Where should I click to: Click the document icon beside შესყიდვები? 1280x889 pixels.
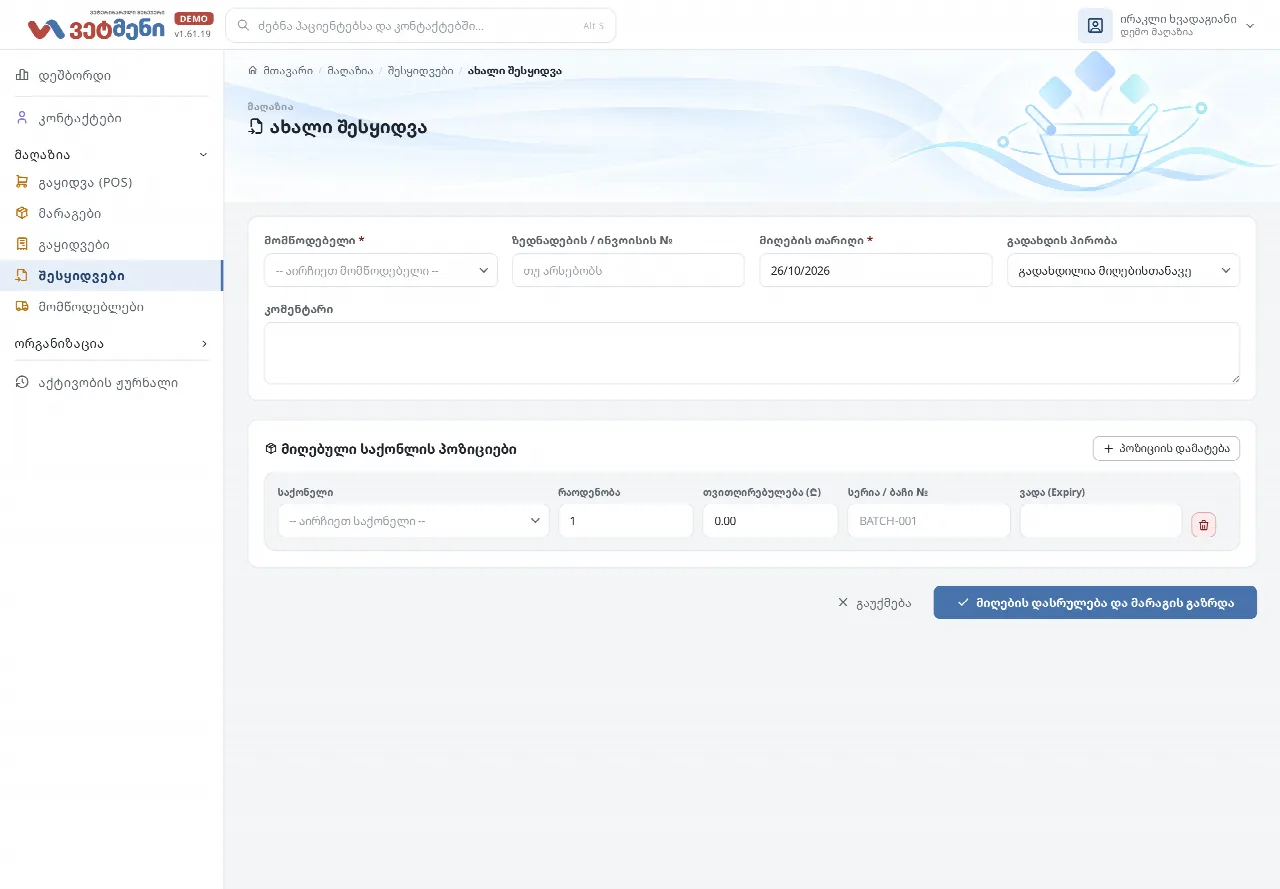[22, 275]
